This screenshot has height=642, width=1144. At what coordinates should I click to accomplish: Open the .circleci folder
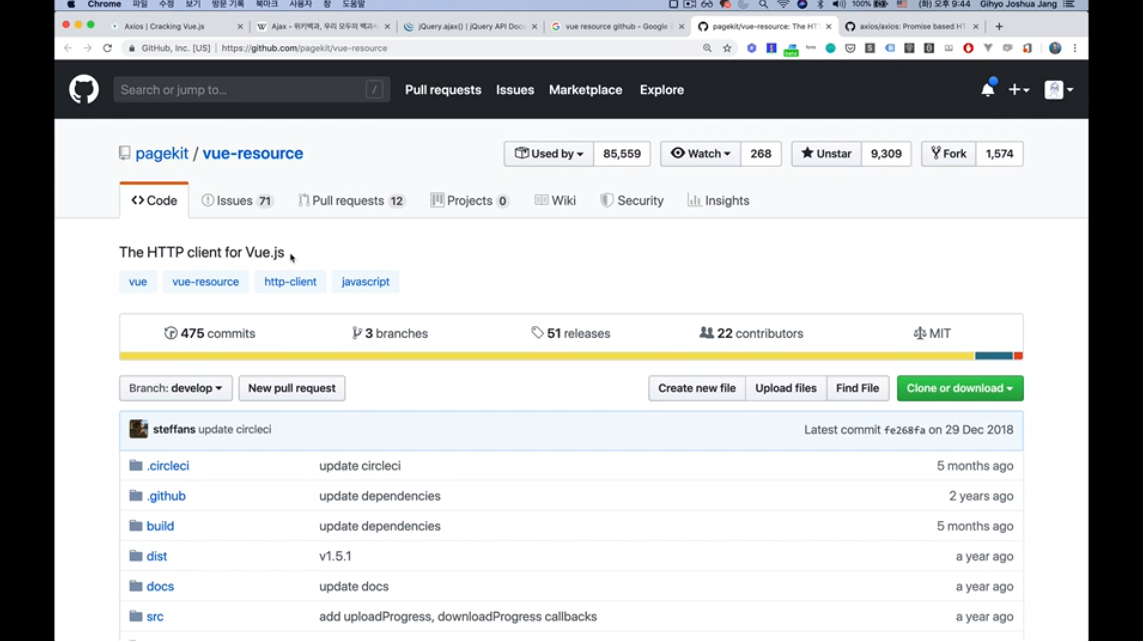[167, 466]
